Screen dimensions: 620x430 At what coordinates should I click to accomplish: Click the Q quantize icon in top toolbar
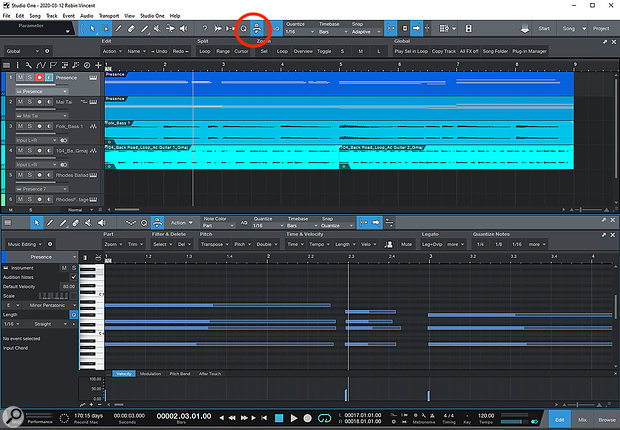pyautogui.click(x=244, y=28)
